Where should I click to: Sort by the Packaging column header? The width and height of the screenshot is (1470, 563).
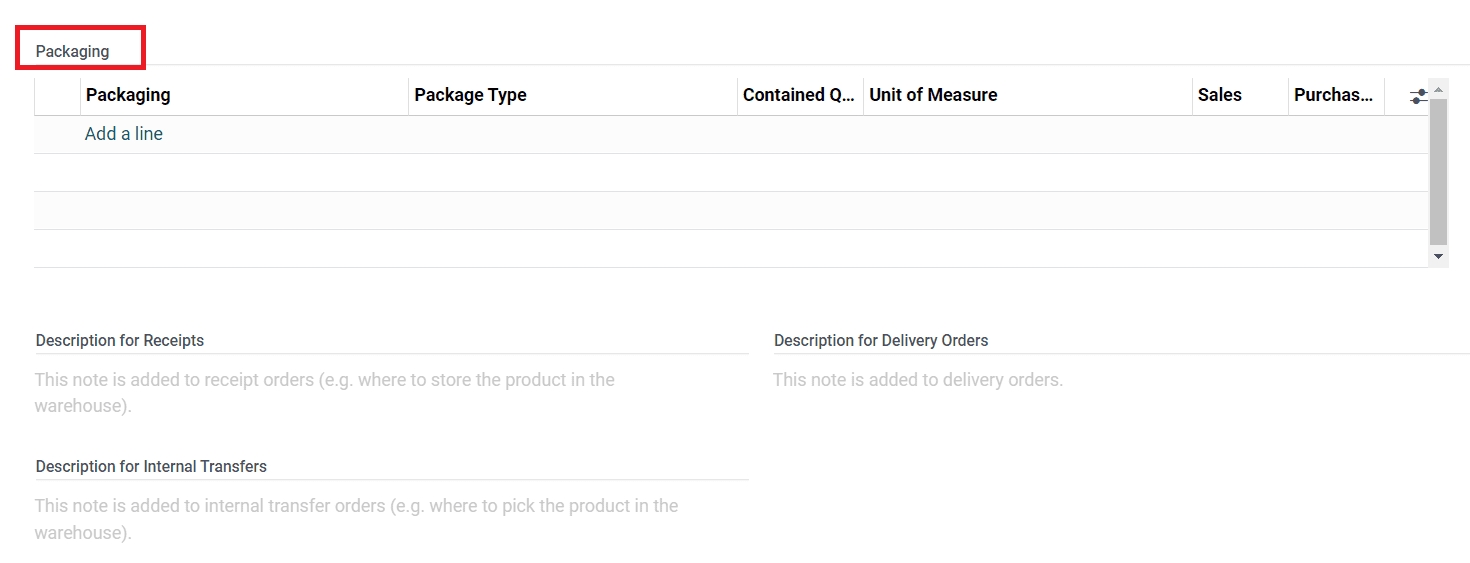pyautogui.click(x=128, y=95)
